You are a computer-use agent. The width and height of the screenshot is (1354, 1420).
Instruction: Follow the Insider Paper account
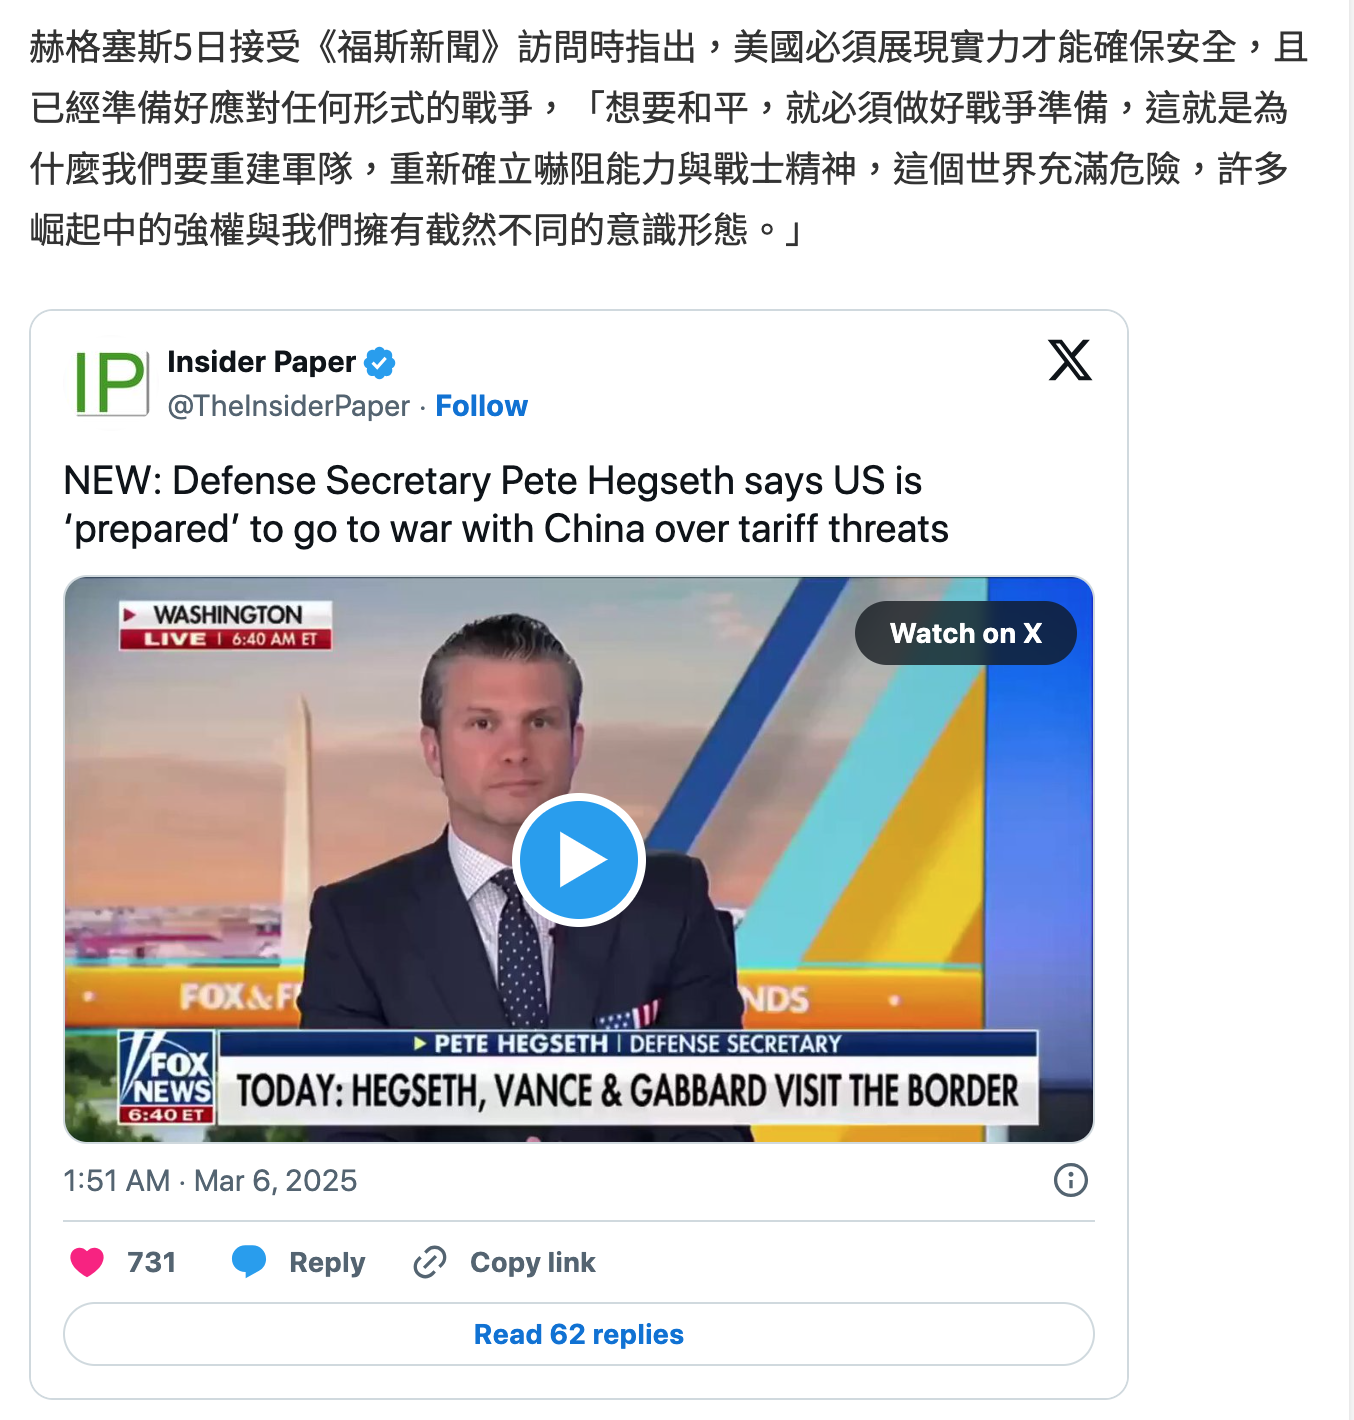(x=481, y=406)
